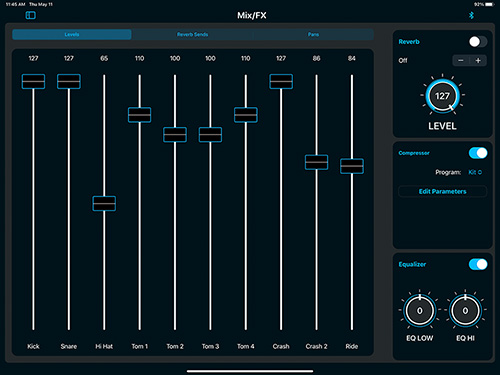Click the Reverb LEVEL knob

click(442, 96)
